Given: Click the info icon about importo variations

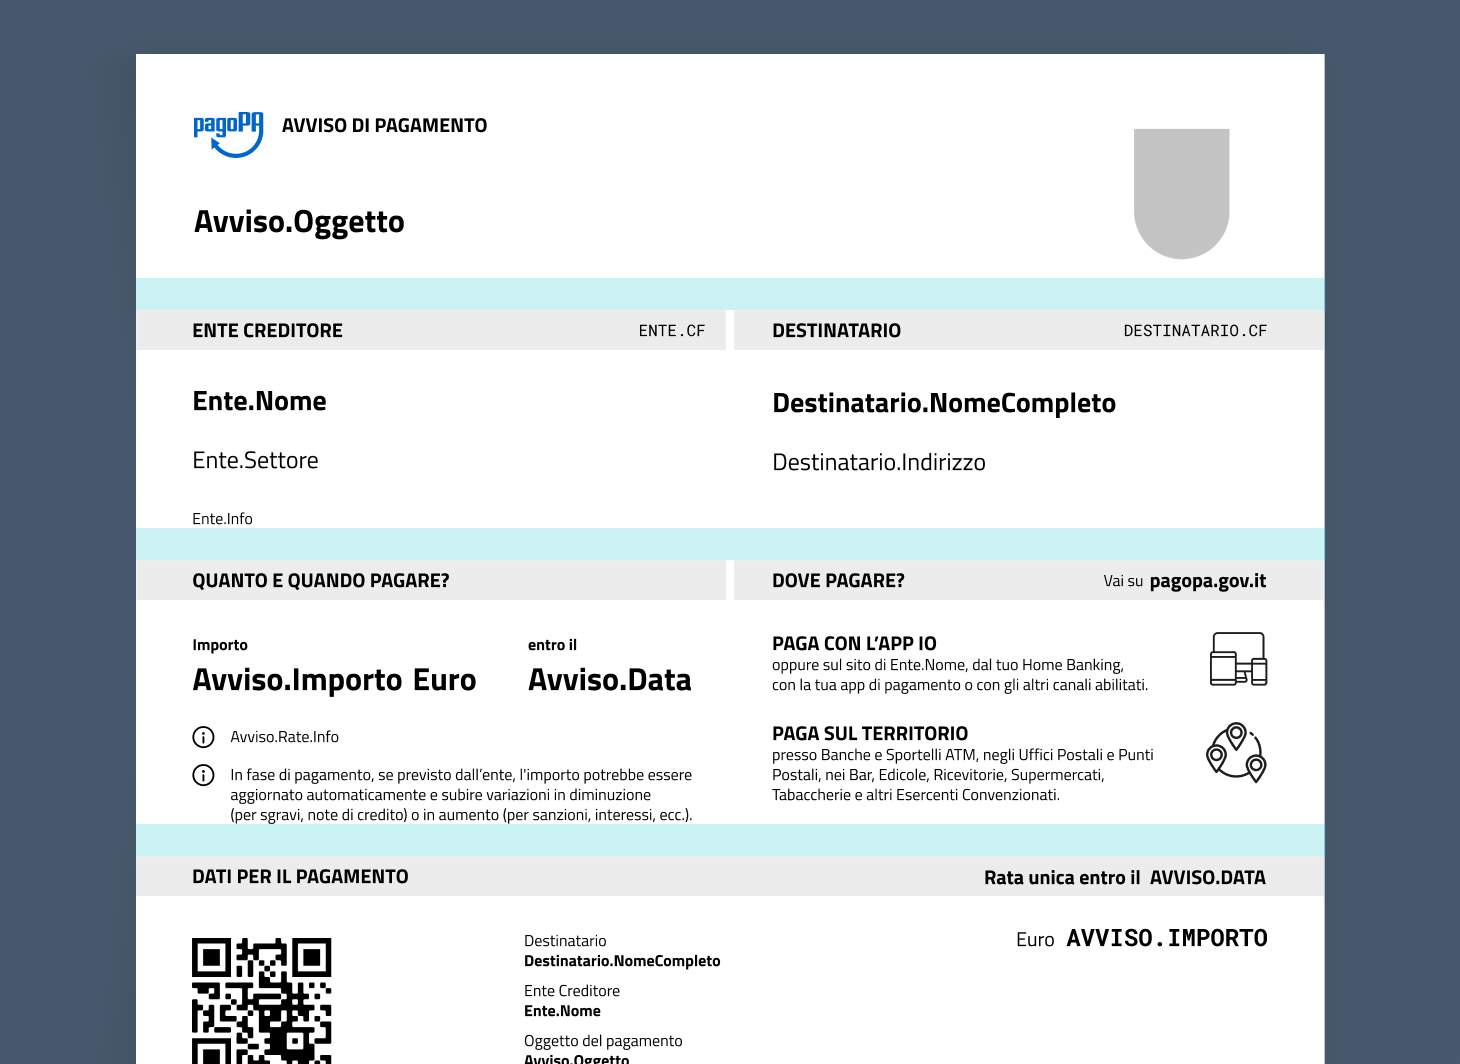Looking at the screenshot, I should coord(204,775).
